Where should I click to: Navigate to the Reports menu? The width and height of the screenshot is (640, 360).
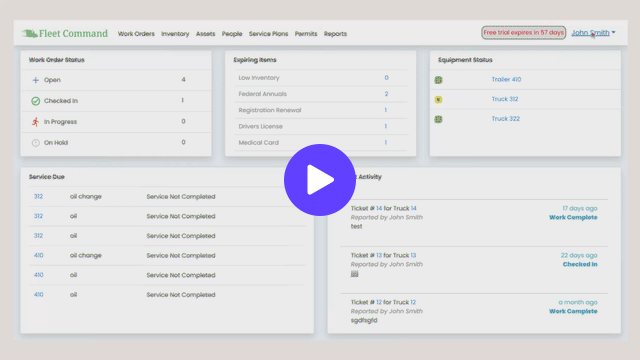coord(335,34)
